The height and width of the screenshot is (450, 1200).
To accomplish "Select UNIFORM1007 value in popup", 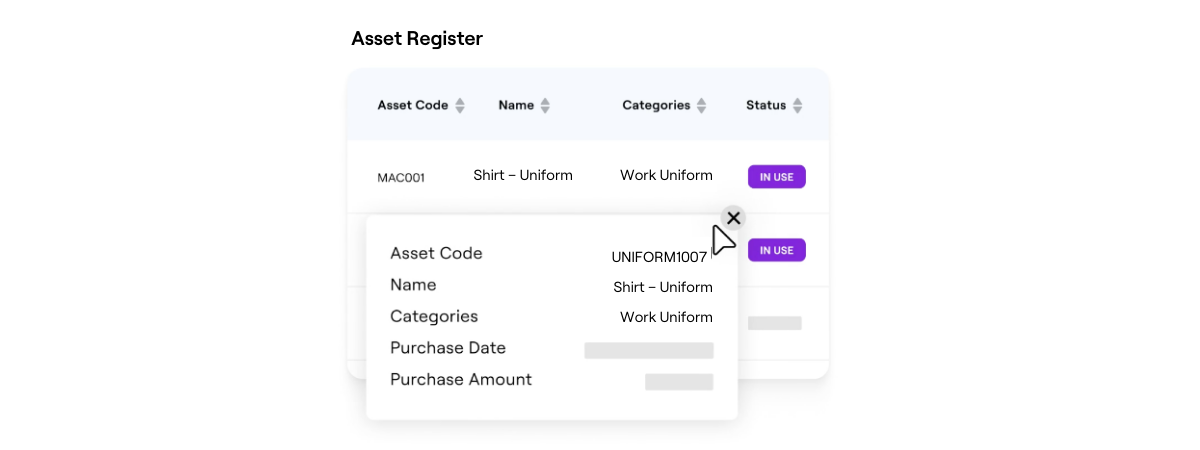I will (x=659, y=257).
